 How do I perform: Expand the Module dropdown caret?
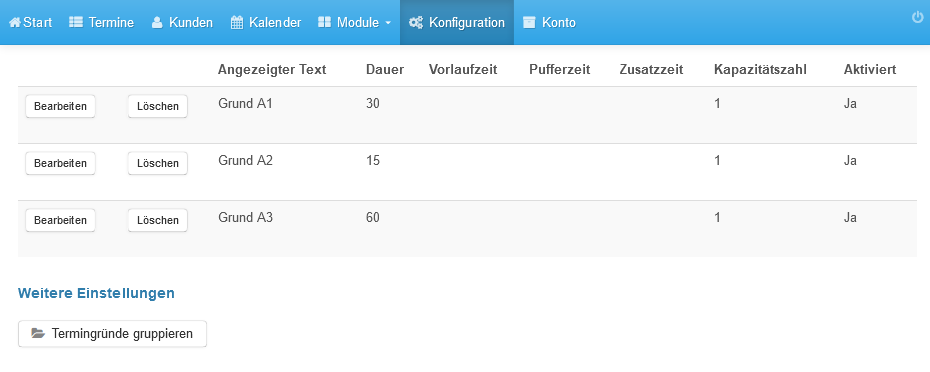coord(388,23)
